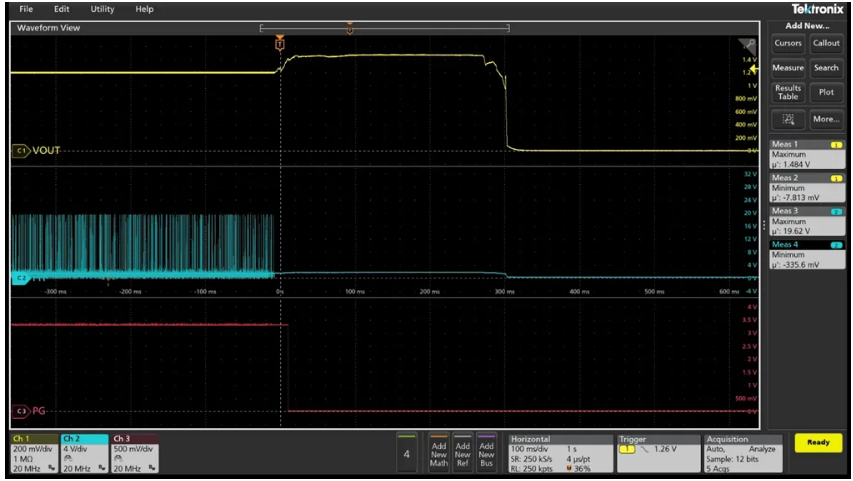The width and height of the screenshot is (853, 481).
Task: Click the Add New Bus button
Action: [x=487, y=453]
